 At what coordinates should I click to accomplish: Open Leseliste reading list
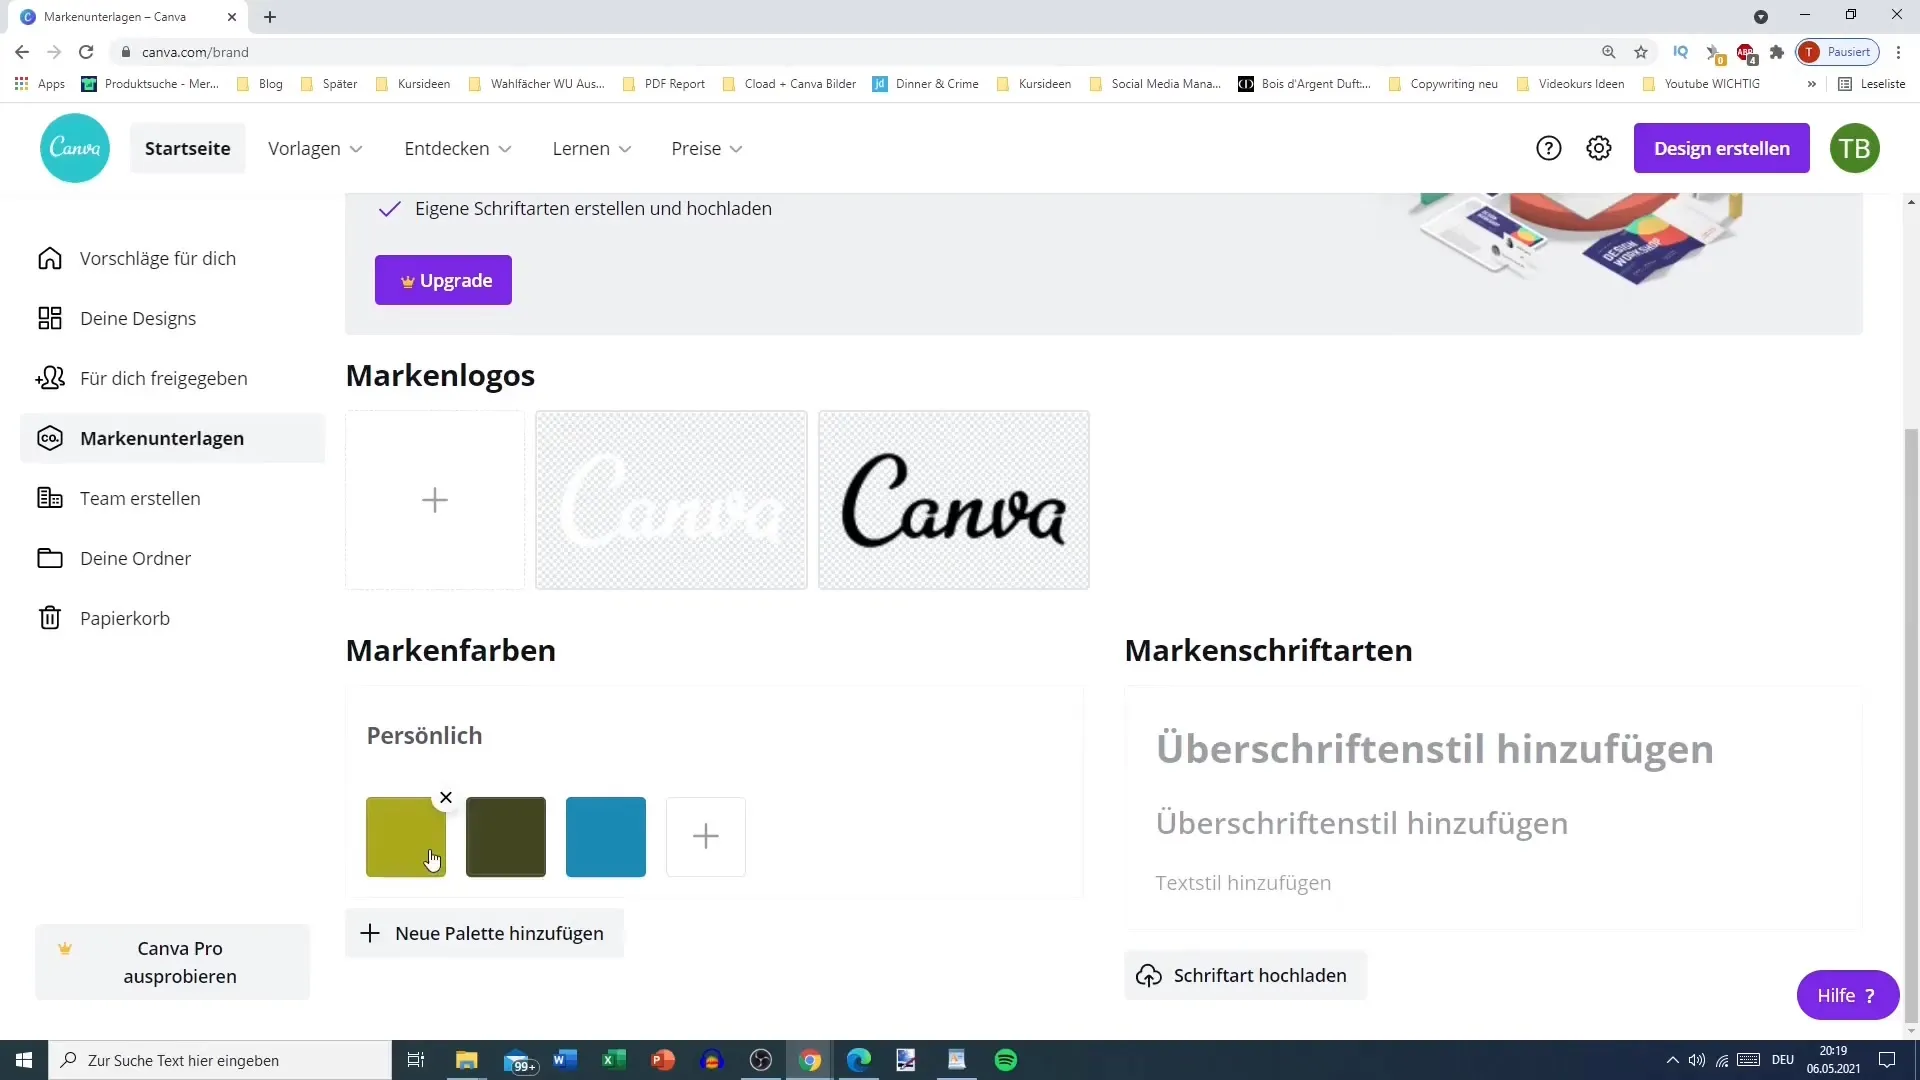point(1872,84)
